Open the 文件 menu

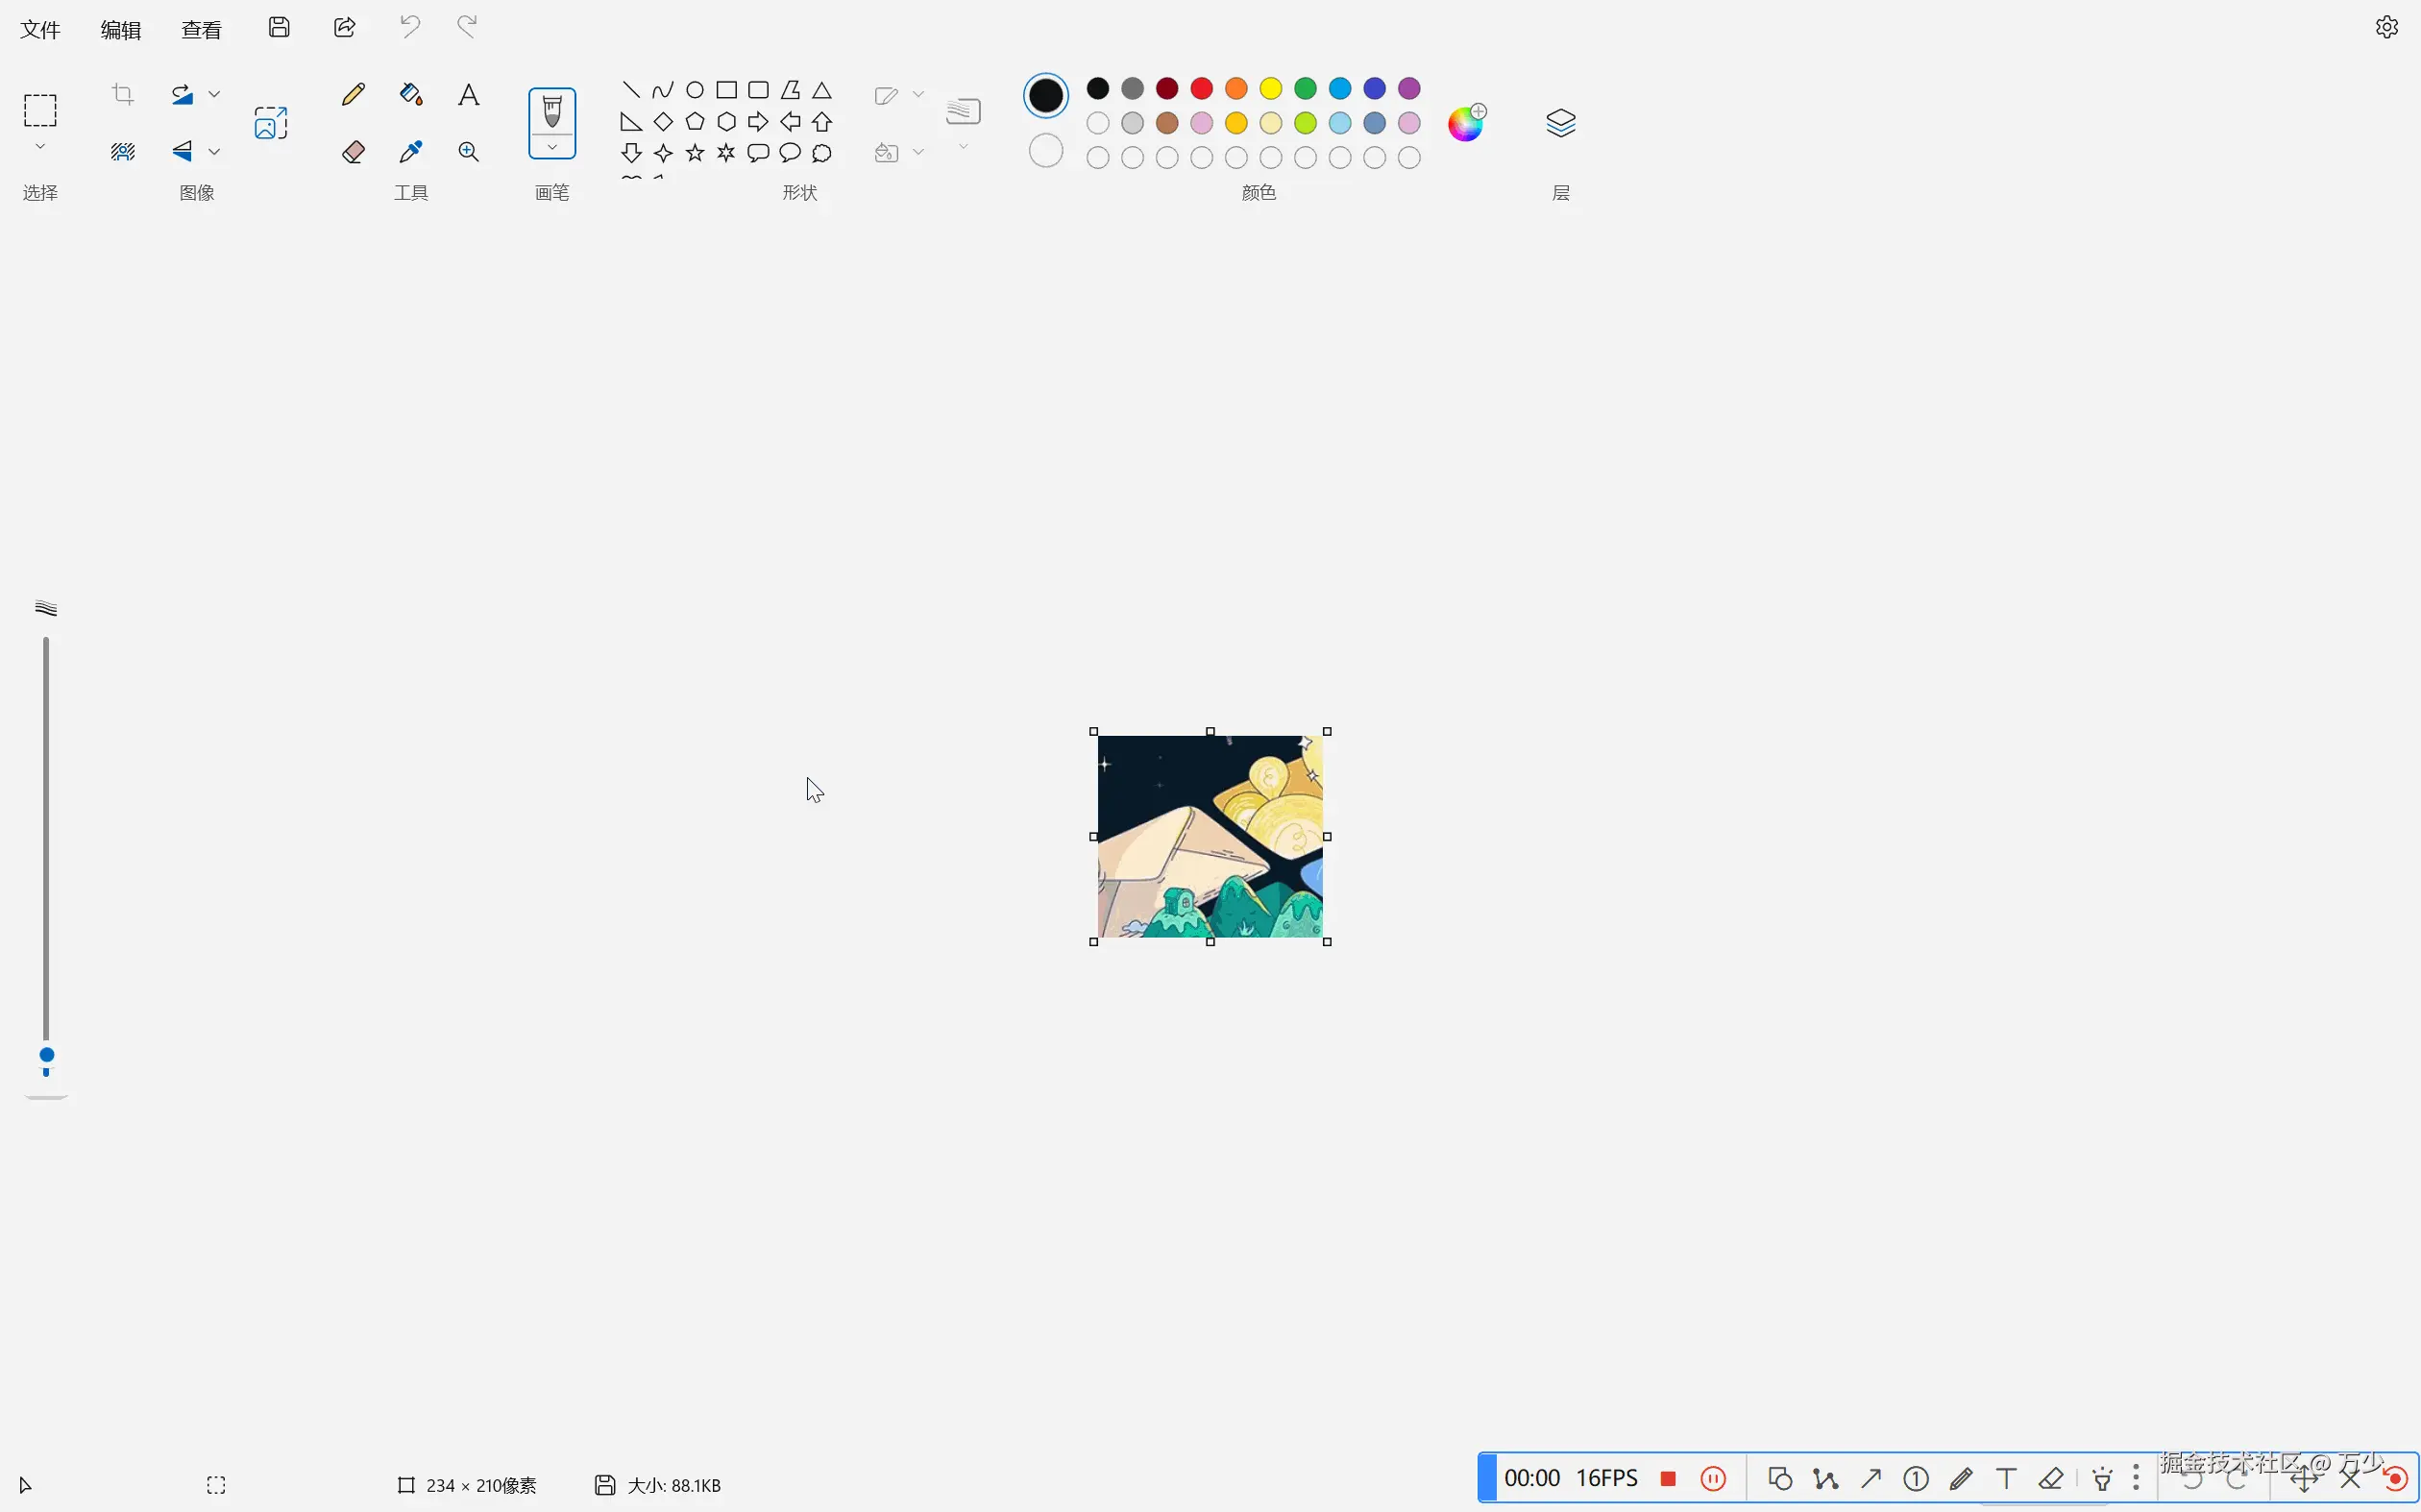click(x=40, y=30)
